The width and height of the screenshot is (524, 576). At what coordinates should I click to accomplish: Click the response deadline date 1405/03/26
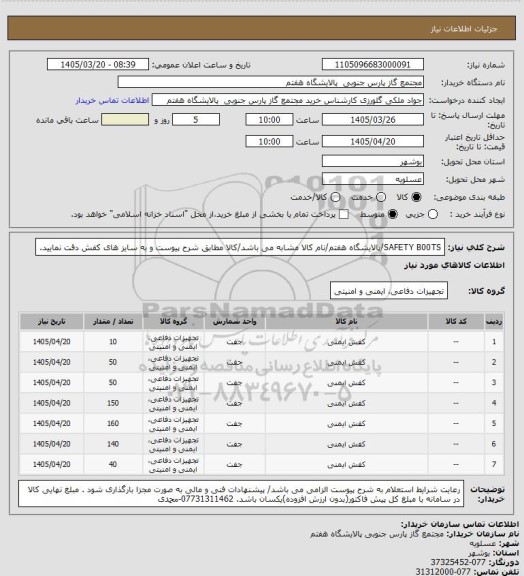(x=373, y=120)
